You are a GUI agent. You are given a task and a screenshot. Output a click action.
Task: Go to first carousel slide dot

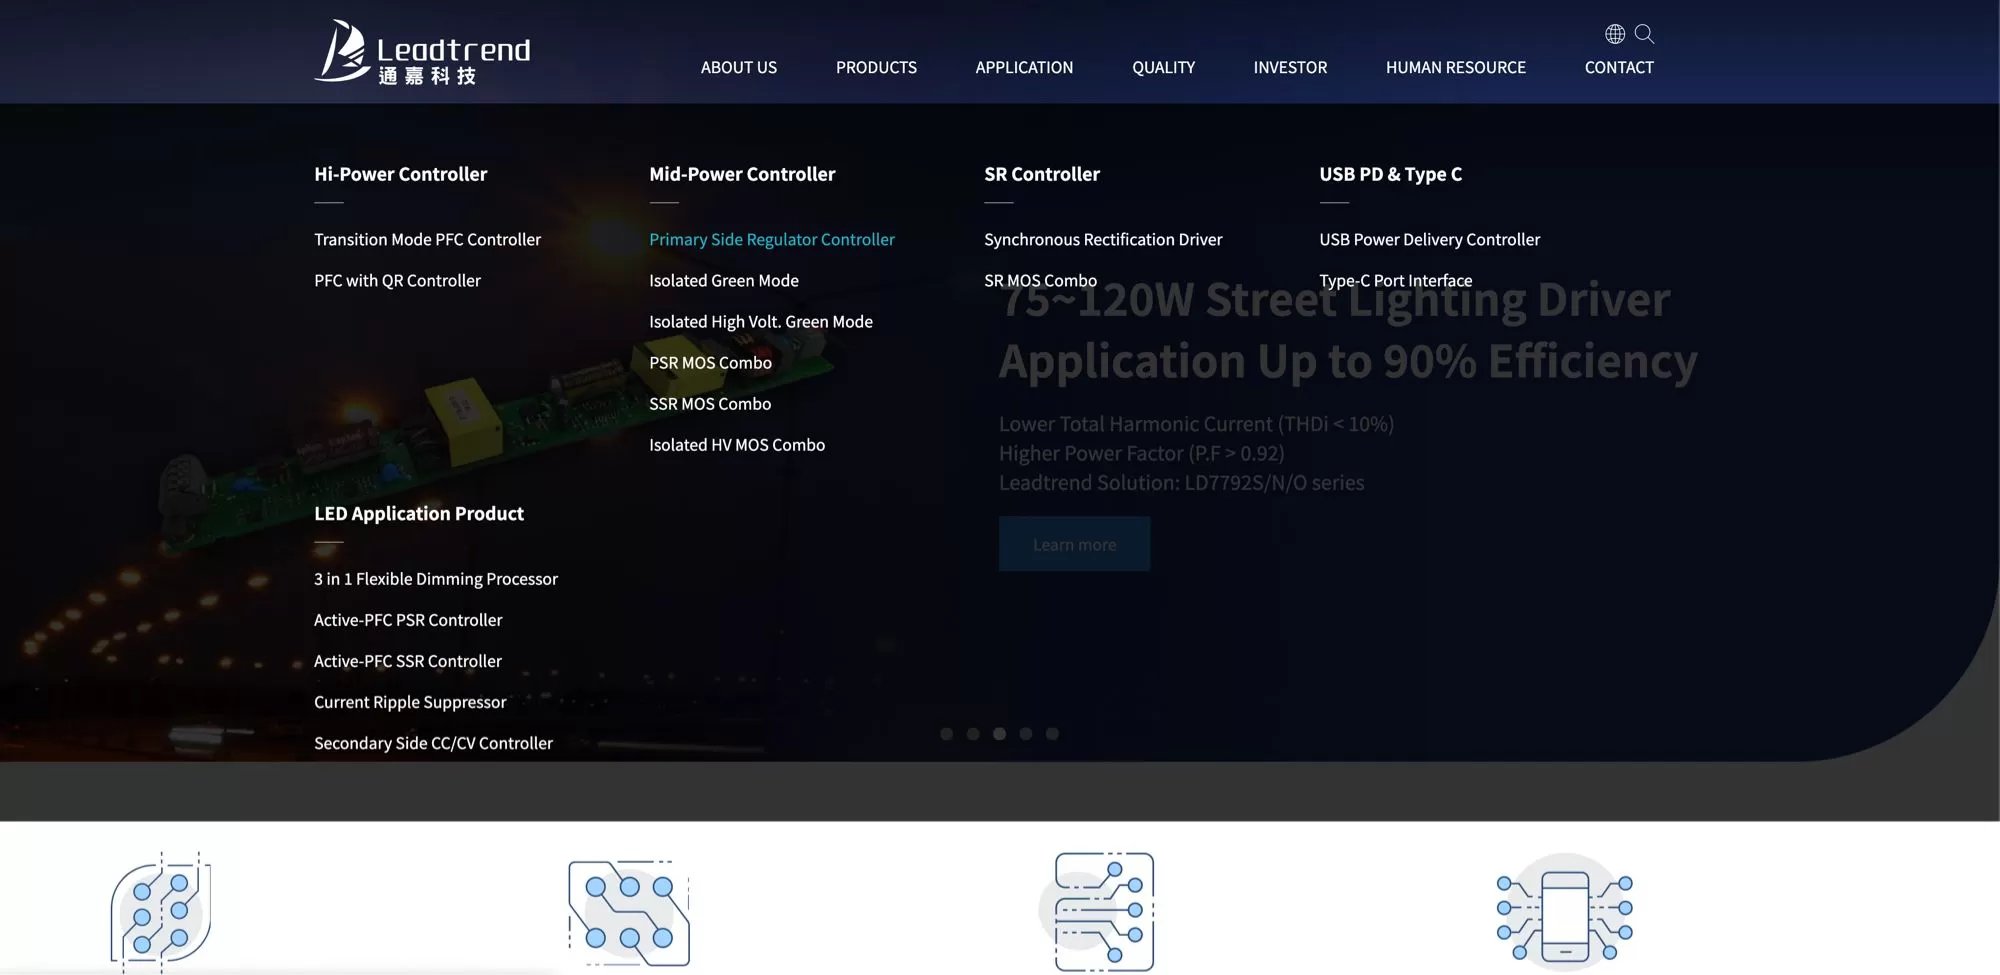pos(946,733)
